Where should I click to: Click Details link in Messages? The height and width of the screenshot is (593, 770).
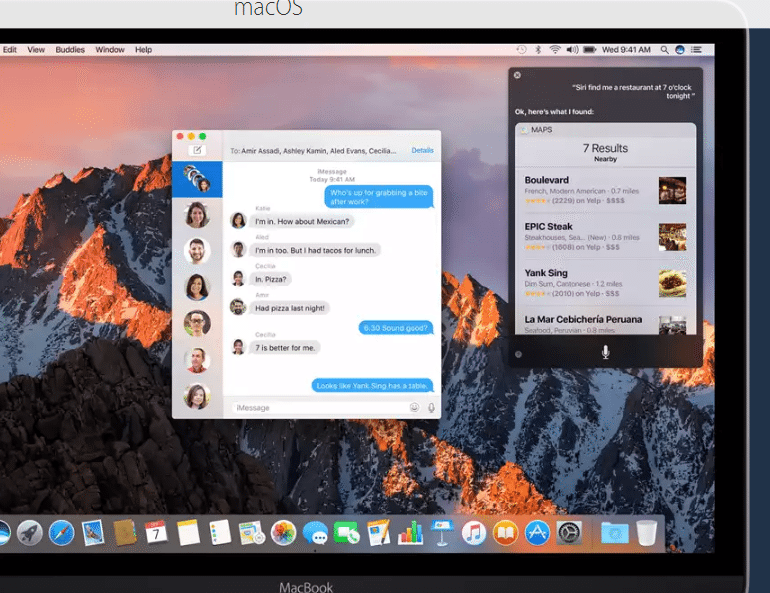click(x=422, y=150)
